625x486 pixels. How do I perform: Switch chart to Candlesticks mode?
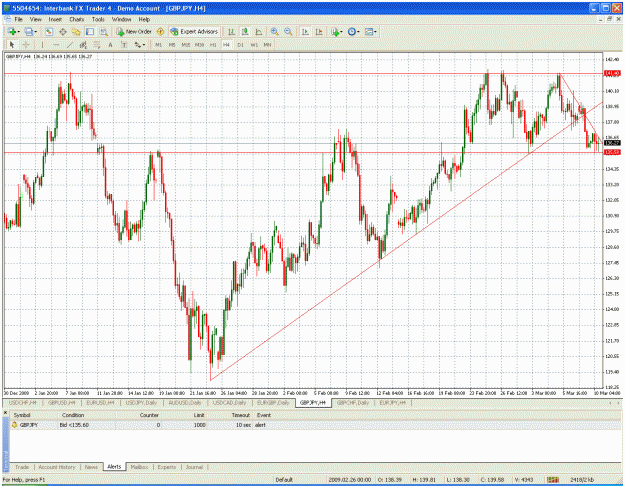245,32
